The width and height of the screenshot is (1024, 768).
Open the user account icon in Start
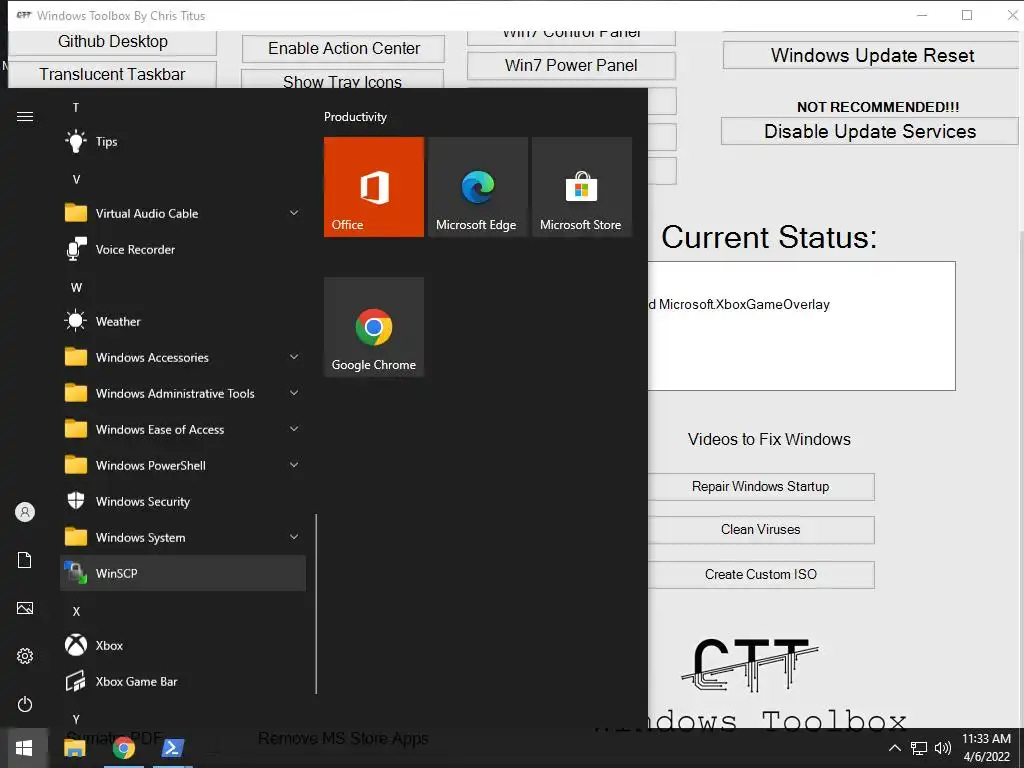25,512
